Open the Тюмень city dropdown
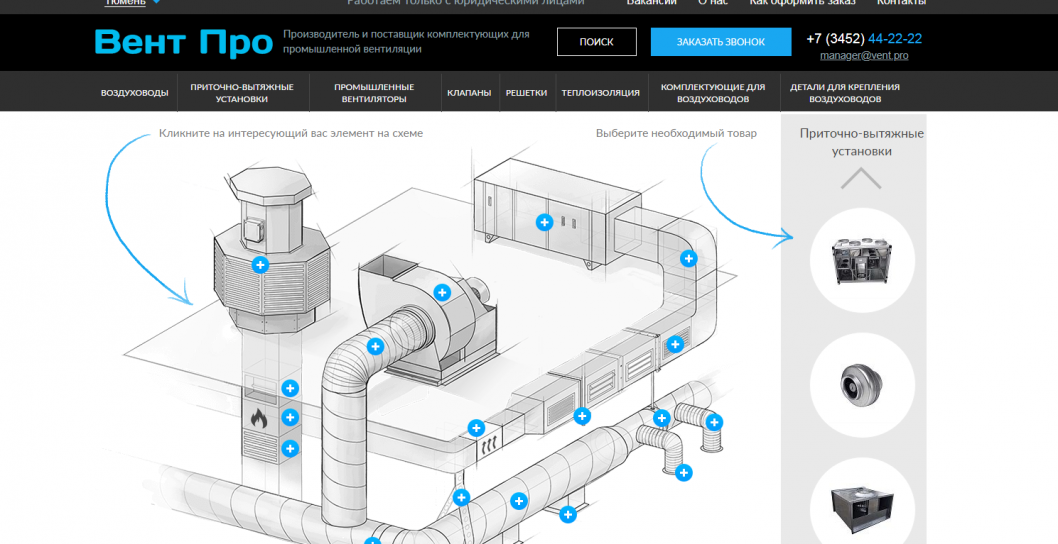 [x=132, y=3]
